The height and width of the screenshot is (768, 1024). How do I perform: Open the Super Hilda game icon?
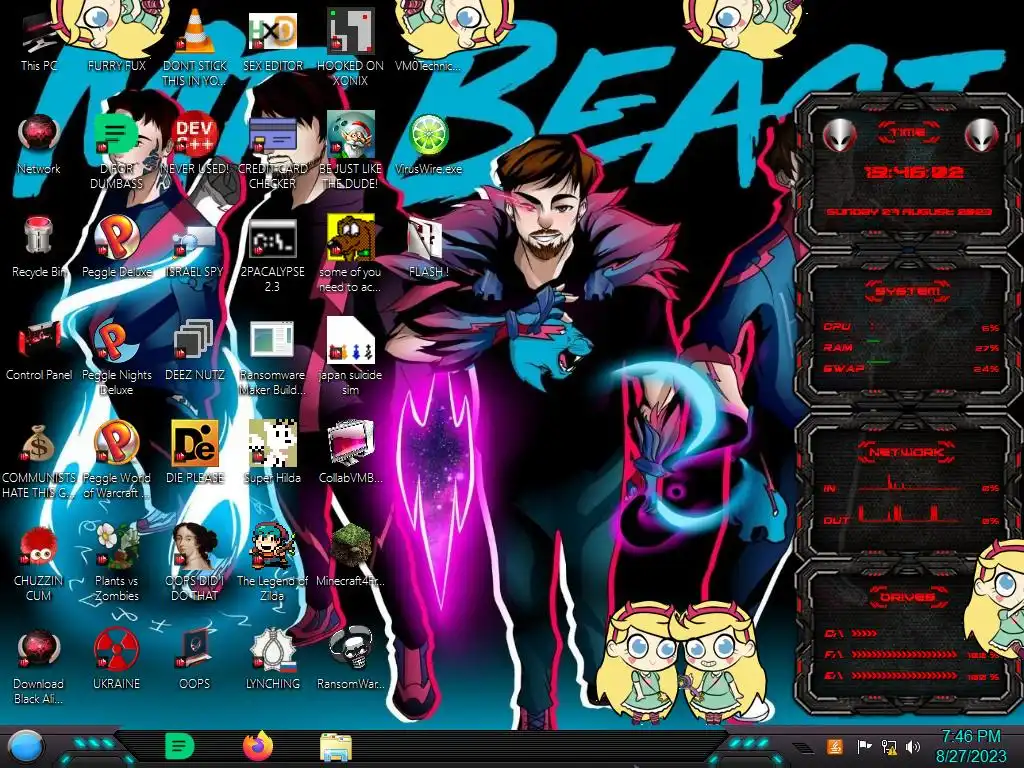tap(272, 444)
